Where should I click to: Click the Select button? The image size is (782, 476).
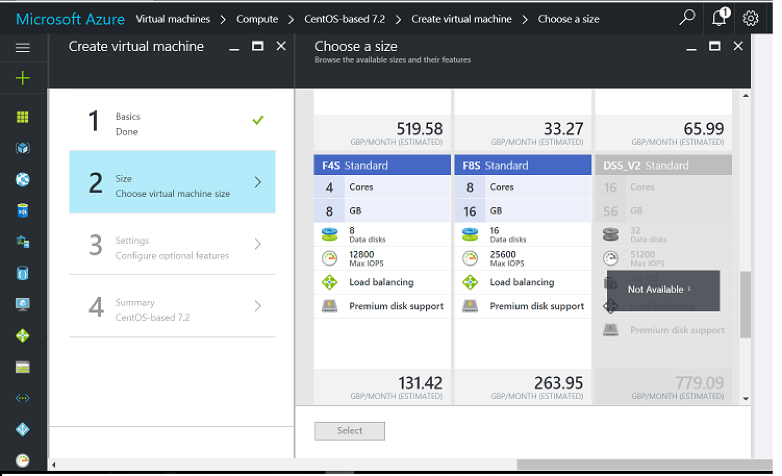pyautogui.click(x=350, y=431)
